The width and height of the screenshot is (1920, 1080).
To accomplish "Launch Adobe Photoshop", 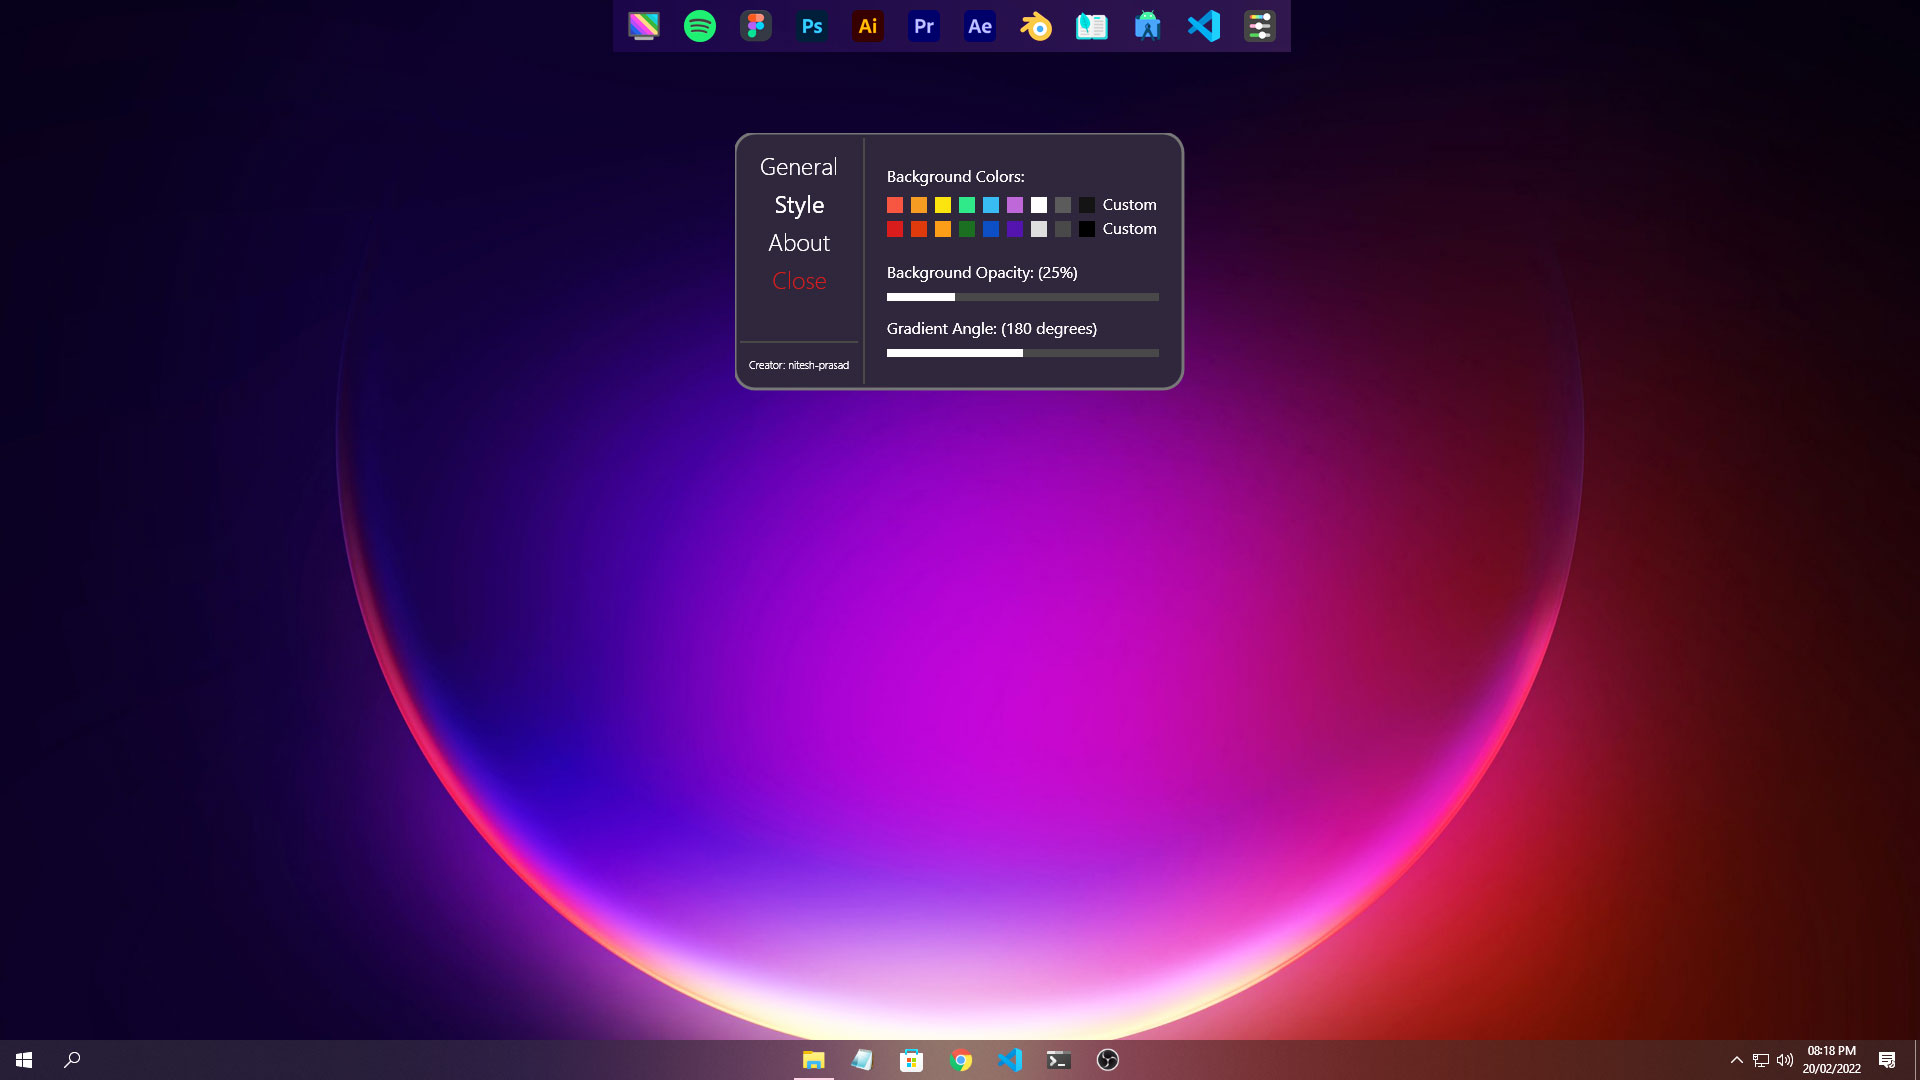I will point(811,25).
